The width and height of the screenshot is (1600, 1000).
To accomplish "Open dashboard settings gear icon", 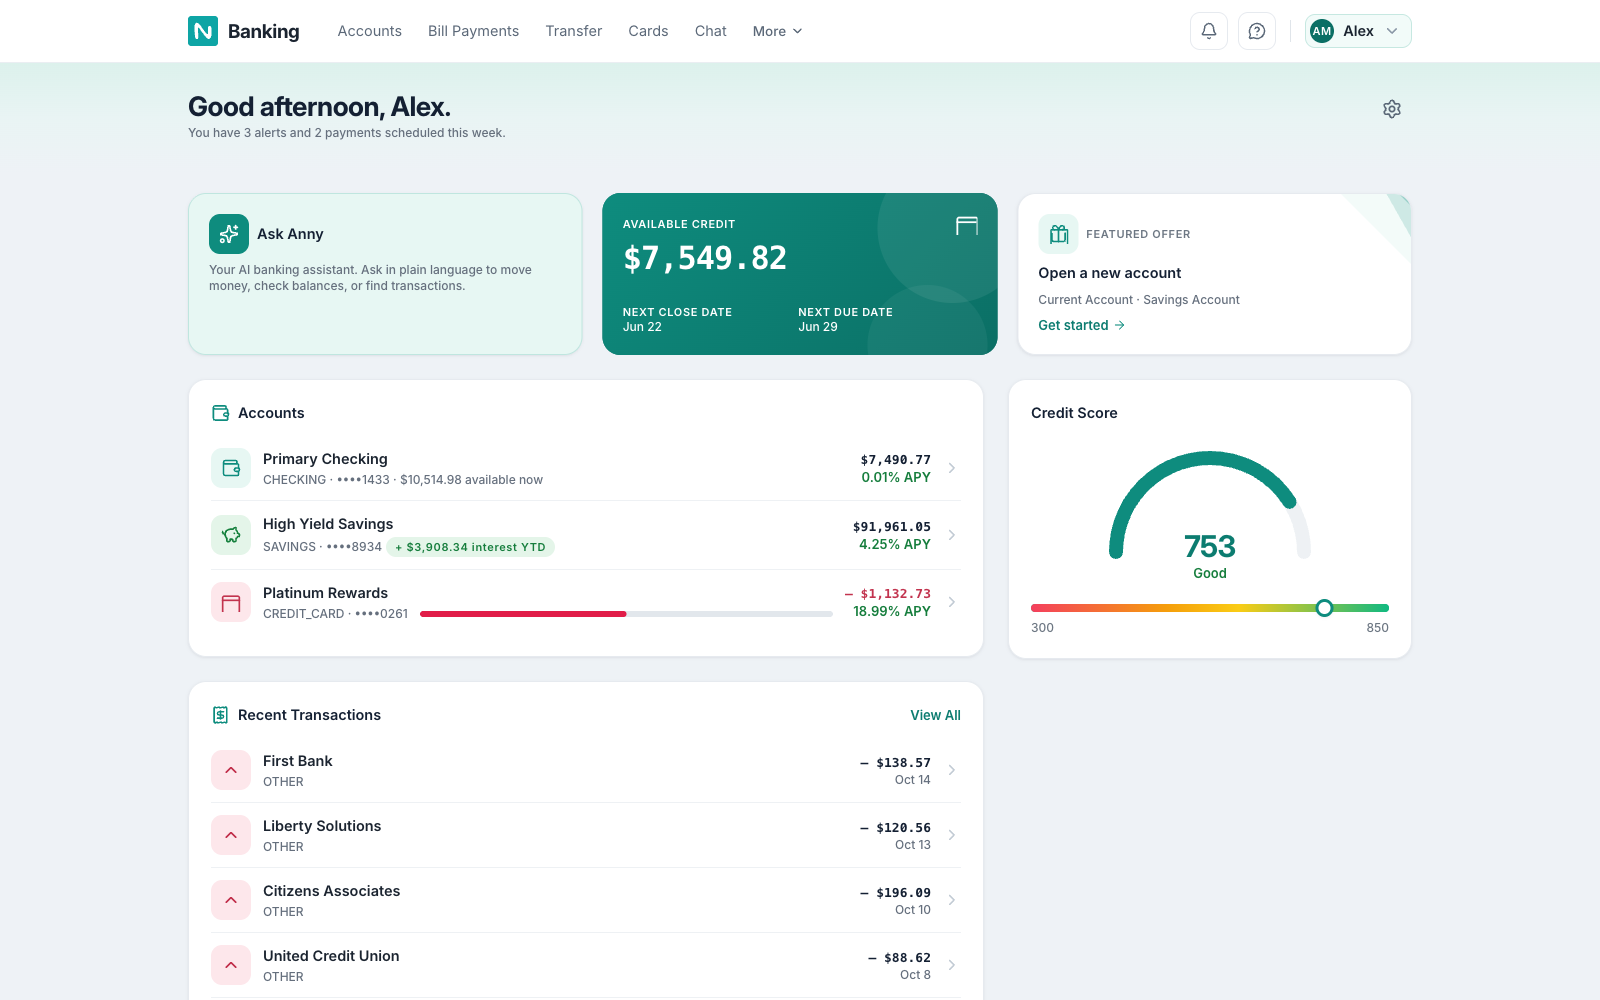I will pyautogui.click(x=1392, y=109).
